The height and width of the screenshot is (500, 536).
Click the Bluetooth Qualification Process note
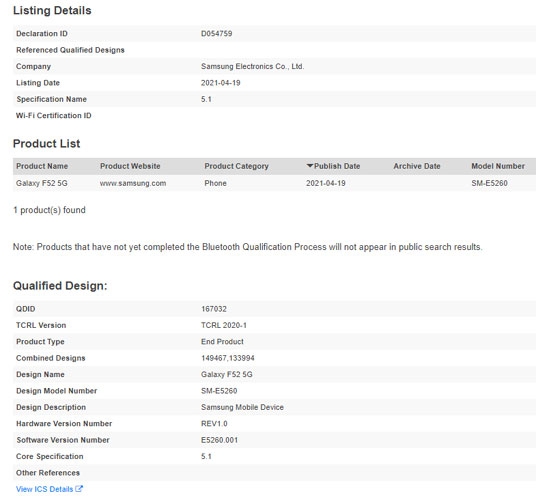tap(247, 247)
